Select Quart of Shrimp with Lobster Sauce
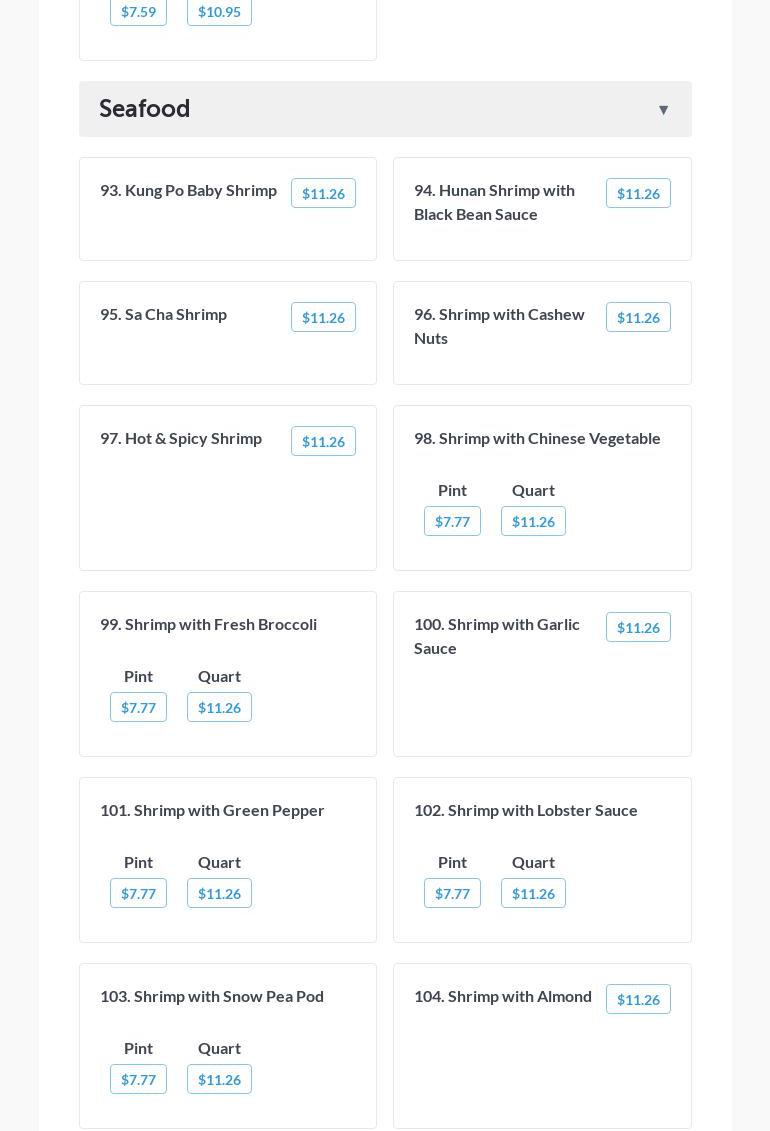 (x=533, y=894)
